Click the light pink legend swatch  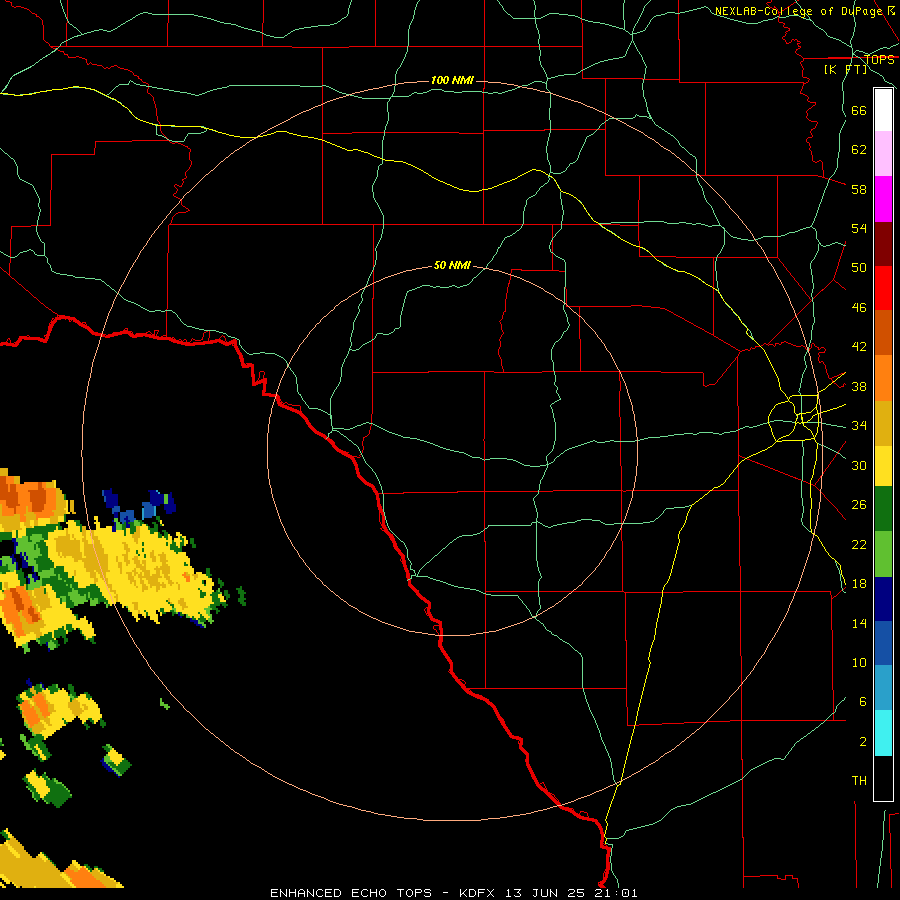click(x=883, y=153)
